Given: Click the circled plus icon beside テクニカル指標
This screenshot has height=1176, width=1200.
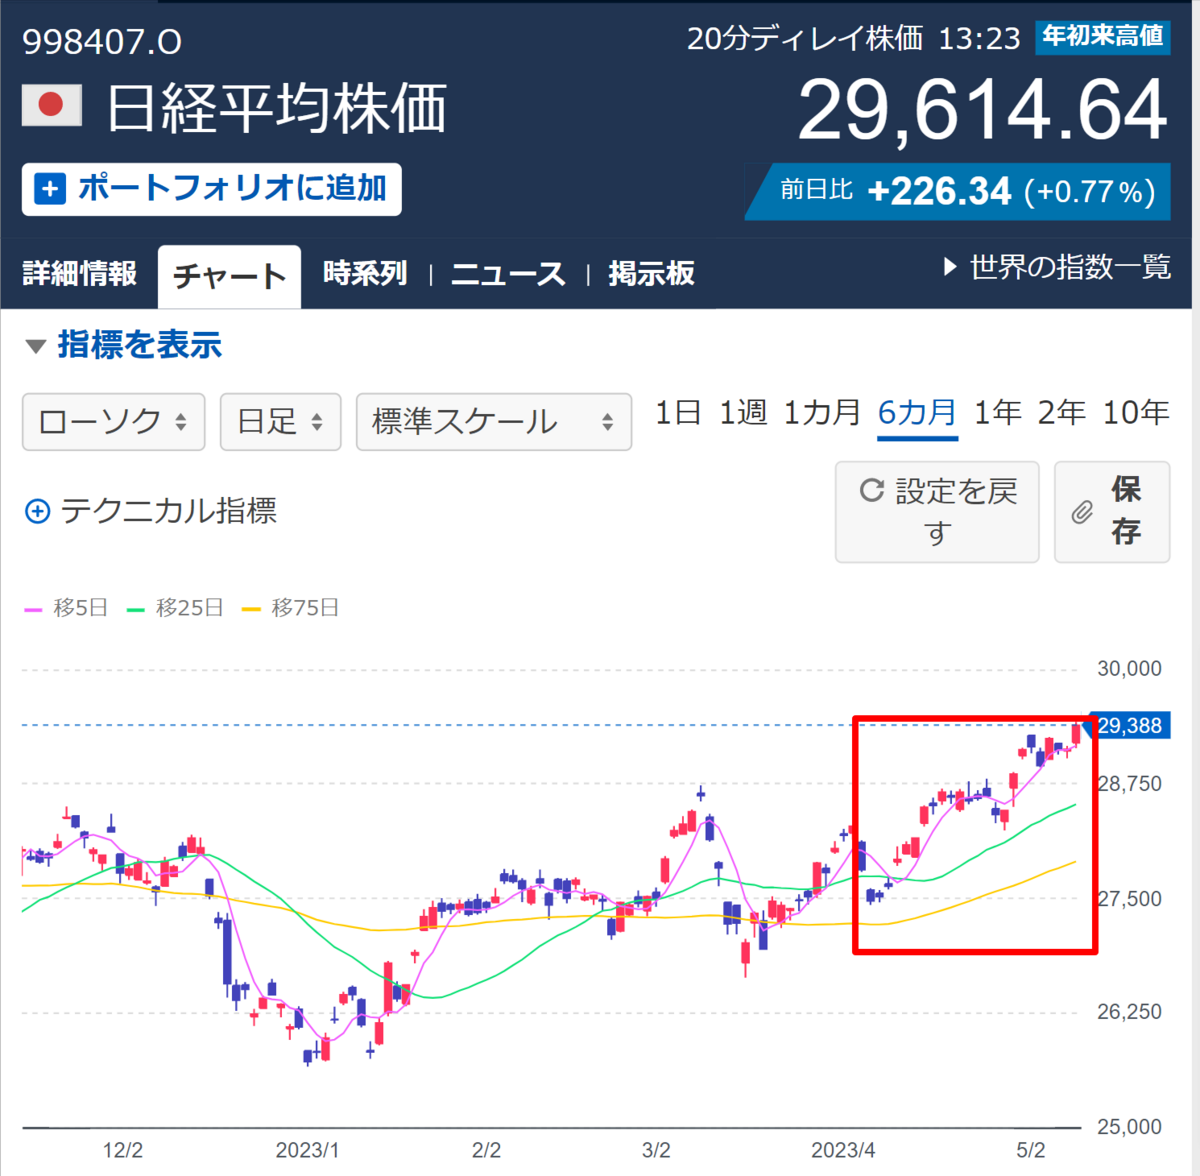Looking at the screenshot, I should point(37,512).
